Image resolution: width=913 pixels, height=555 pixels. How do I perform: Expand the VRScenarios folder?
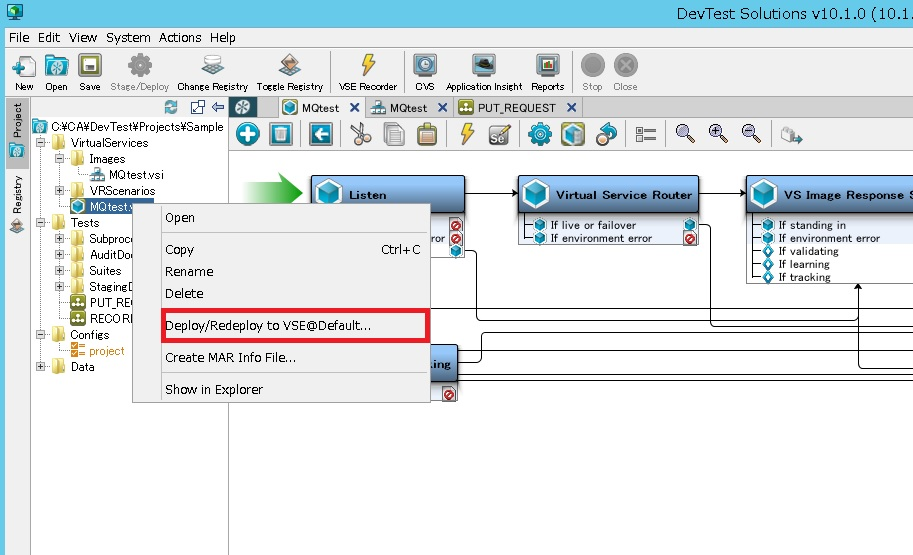pyautogui.click(x=60, y=191)
